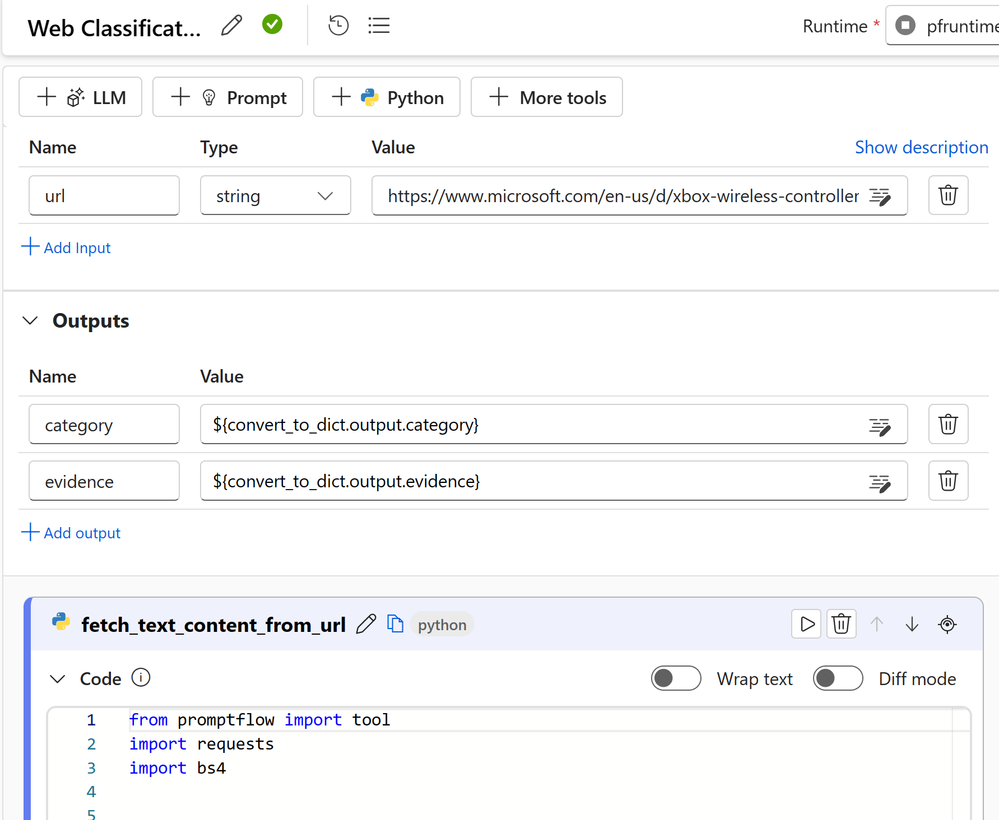Enable the Wrap text toggle

tap(676, 679)
